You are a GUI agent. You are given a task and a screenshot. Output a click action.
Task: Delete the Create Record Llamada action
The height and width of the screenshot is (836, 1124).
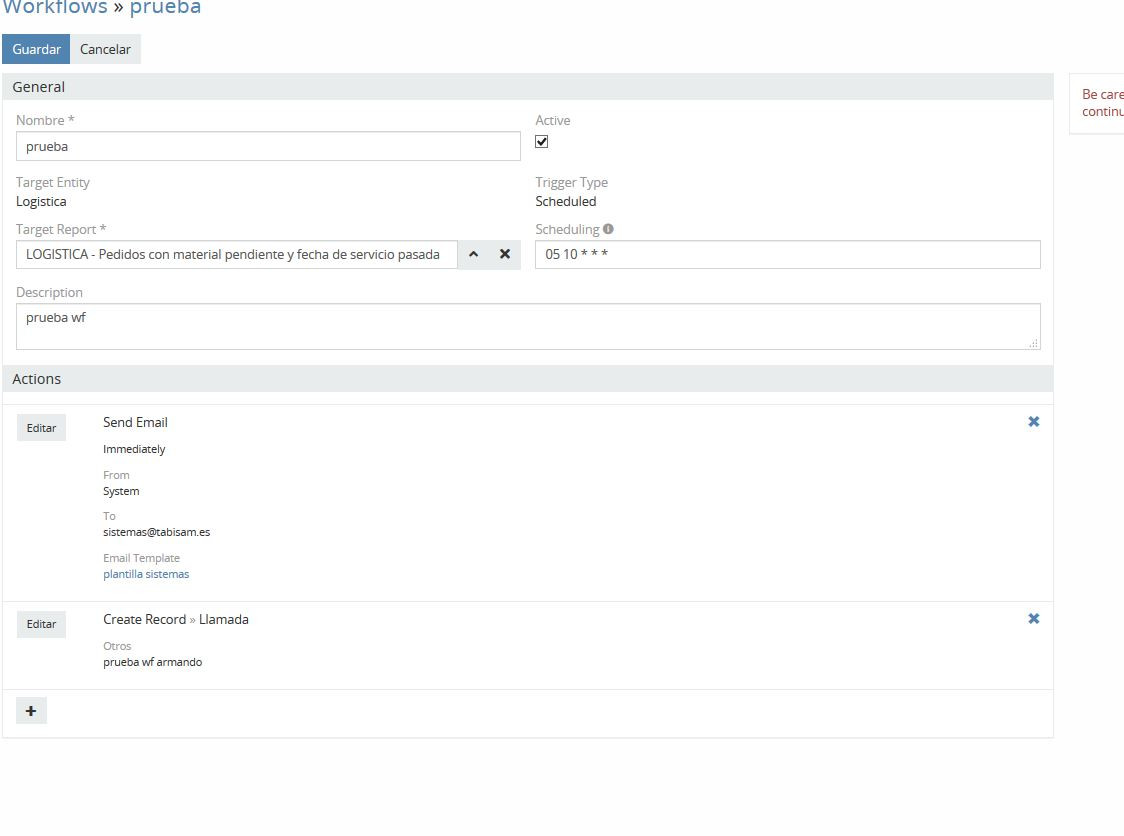click(1033, 619)
